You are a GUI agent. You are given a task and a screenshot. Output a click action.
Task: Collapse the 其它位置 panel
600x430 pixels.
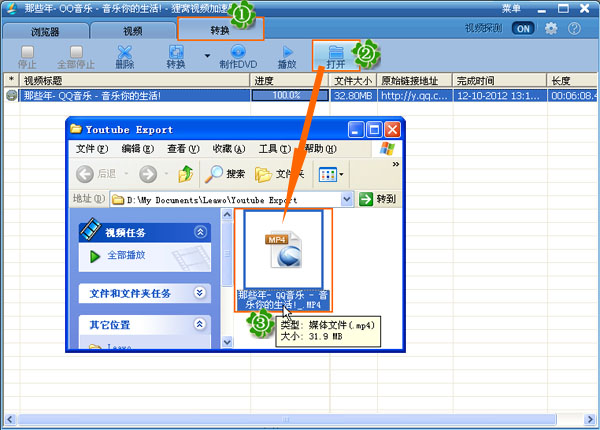(200, 324)
